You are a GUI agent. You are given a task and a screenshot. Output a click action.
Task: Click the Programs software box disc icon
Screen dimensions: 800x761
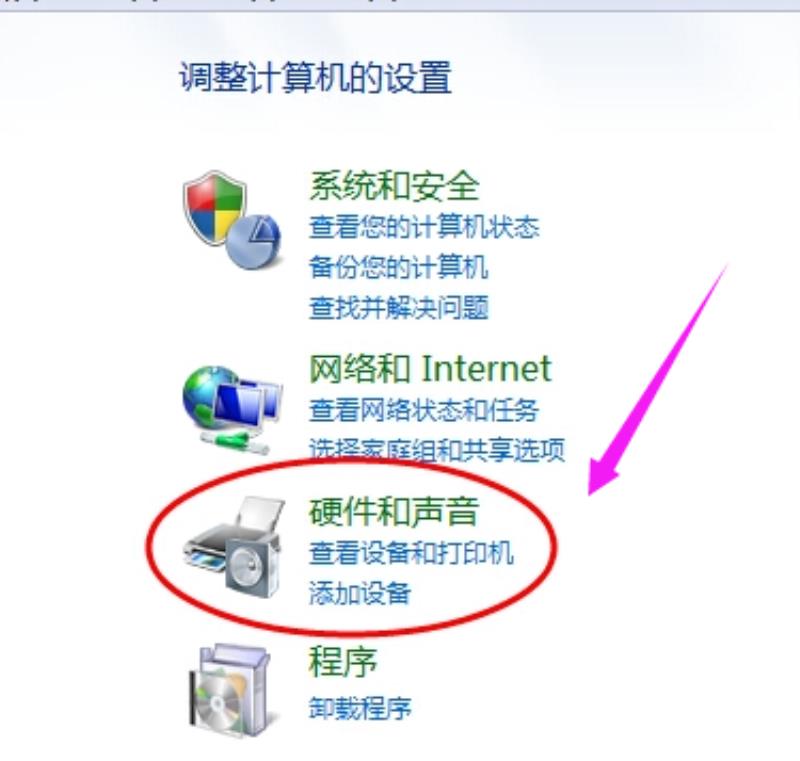click(x=230, y=690)
